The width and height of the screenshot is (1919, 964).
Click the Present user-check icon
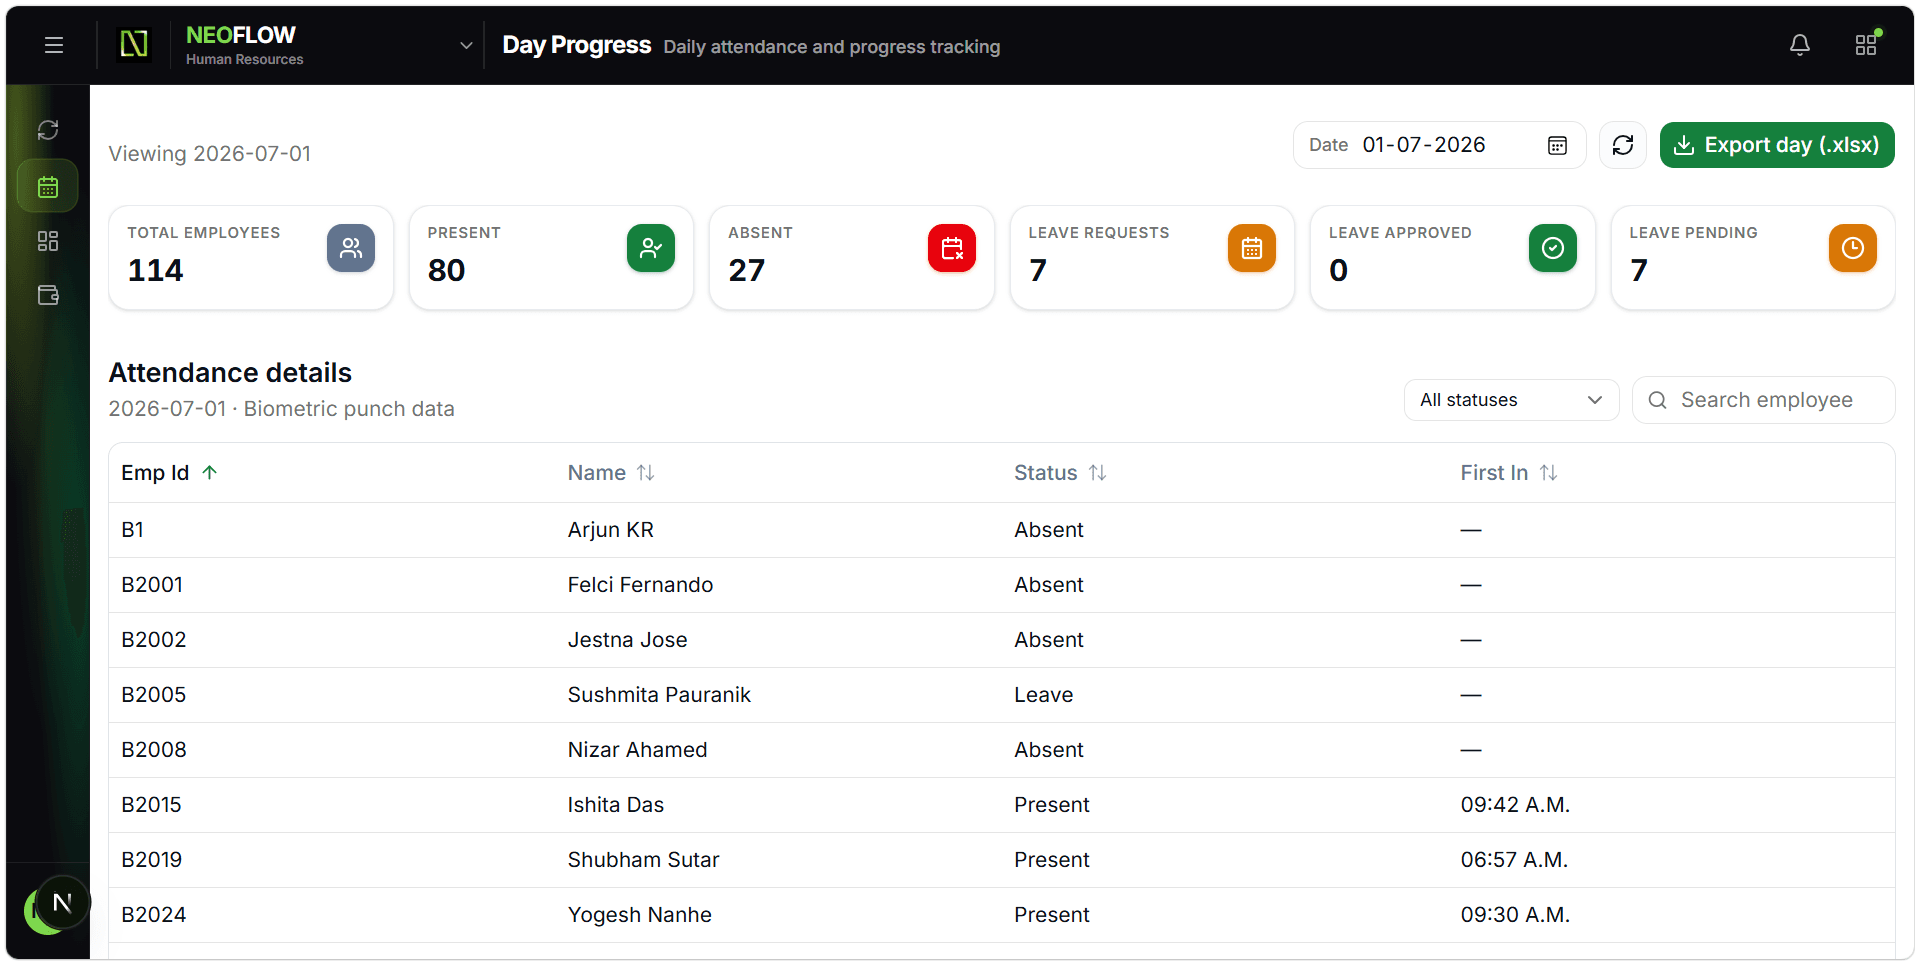[x=651, y=248]
